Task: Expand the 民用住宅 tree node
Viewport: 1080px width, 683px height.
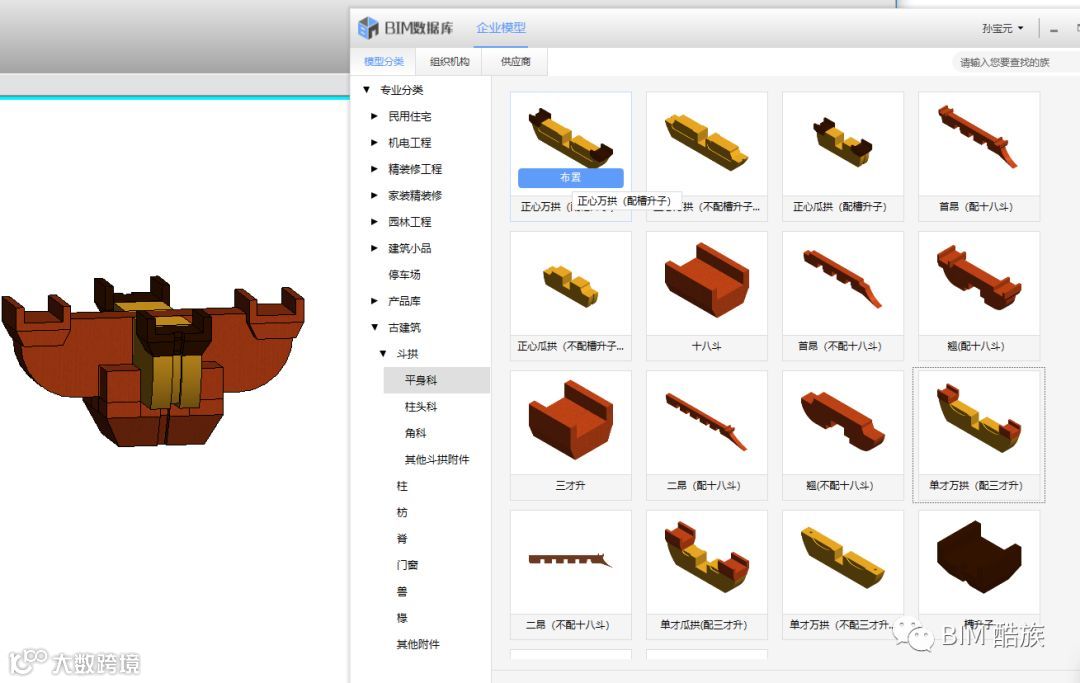Action: coord(374,116)
